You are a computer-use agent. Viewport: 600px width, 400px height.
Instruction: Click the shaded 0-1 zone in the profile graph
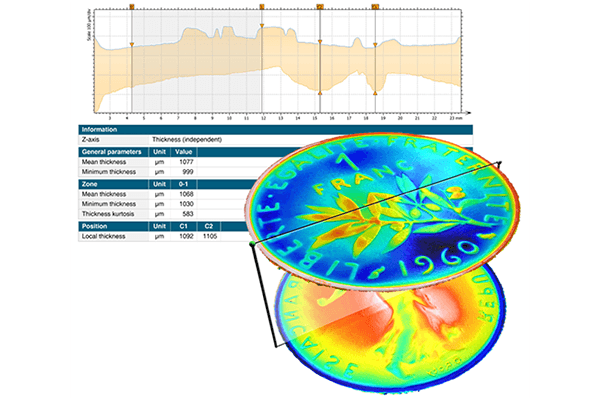[197, 61]
